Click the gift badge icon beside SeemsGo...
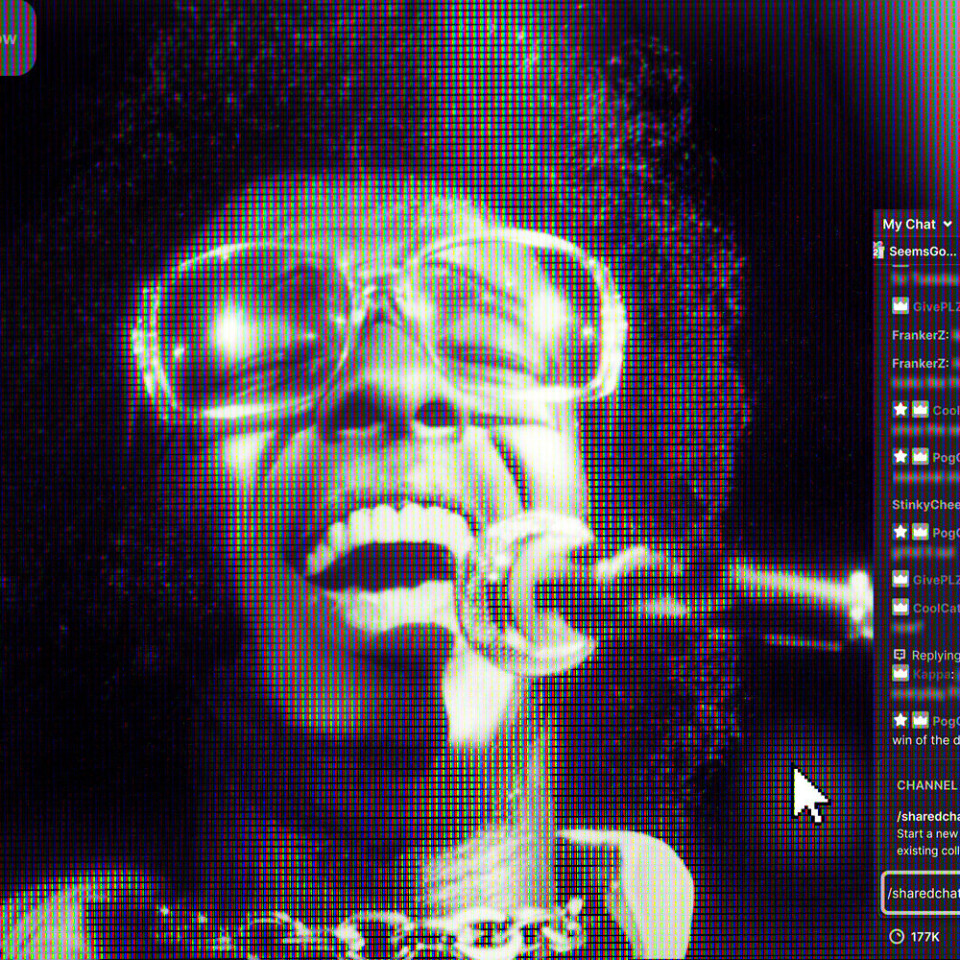 click(879, 250)
